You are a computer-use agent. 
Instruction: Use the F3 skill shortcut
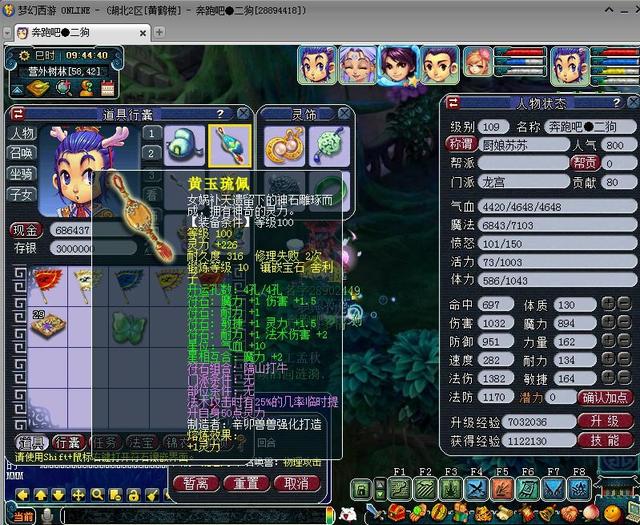click(450, 489)
